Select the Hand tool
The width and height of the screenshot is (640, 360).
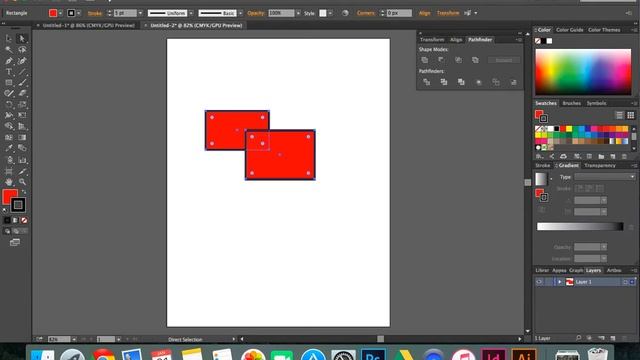click(x=9, y=182)
